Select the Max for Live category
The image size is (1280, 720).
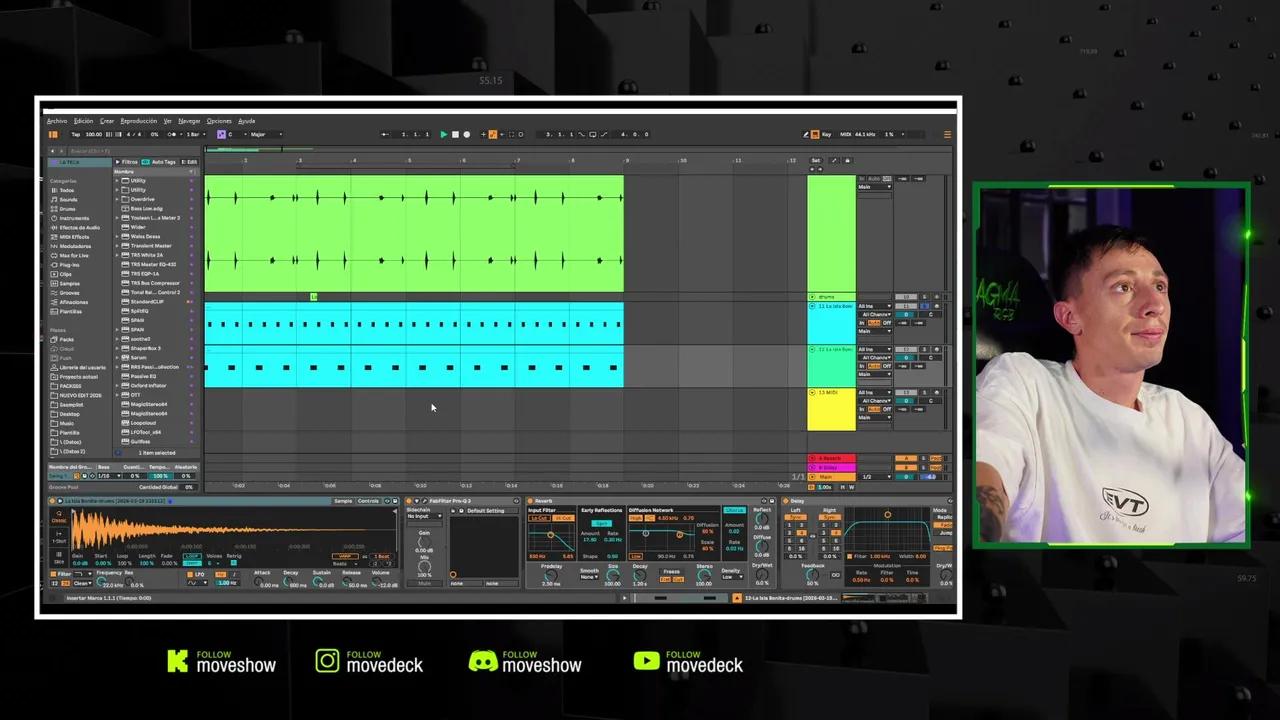coord(74,256)
